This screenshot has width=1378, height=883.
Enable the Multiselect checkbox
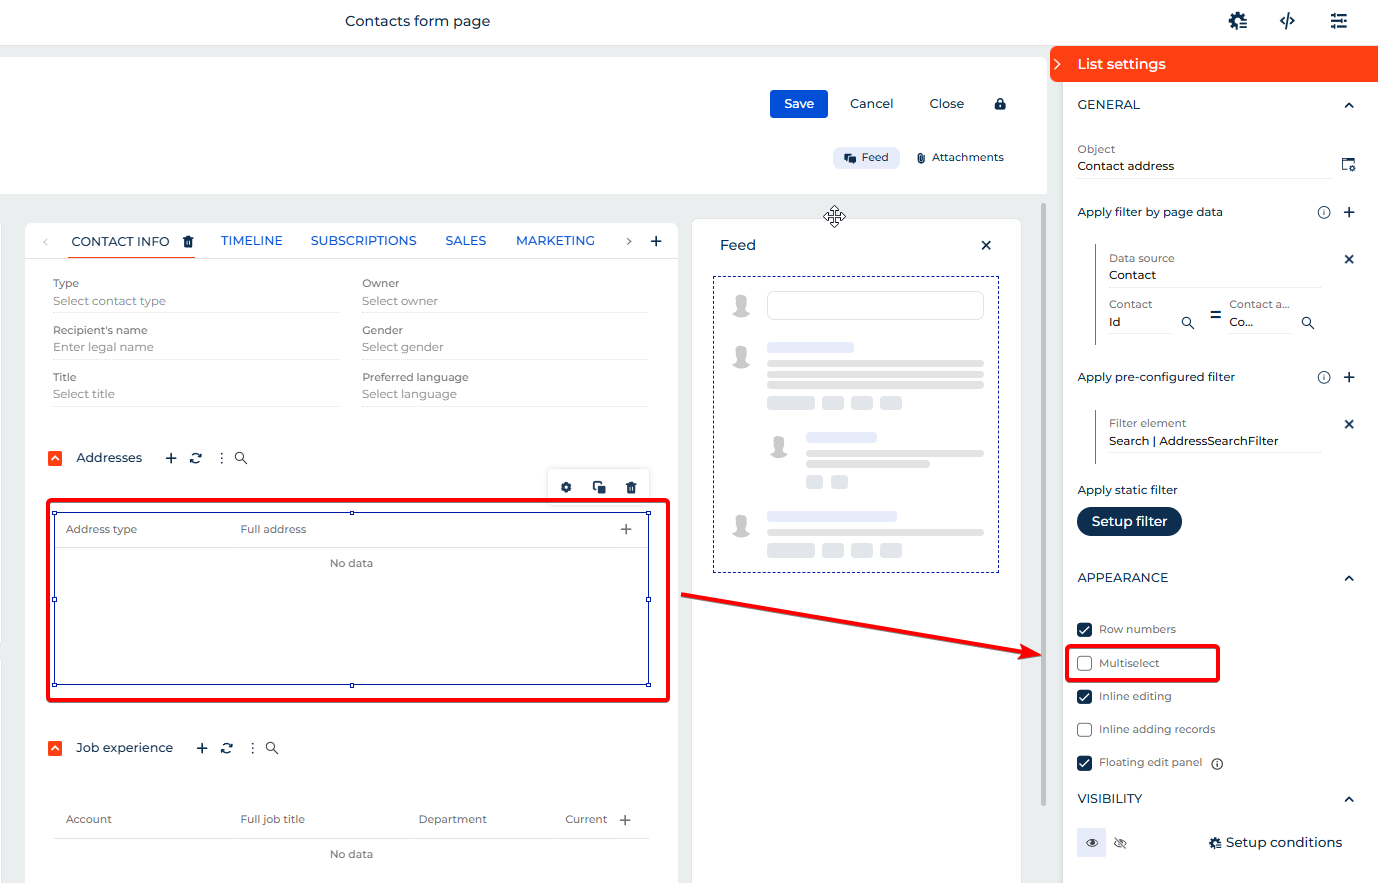[1084, 663]
